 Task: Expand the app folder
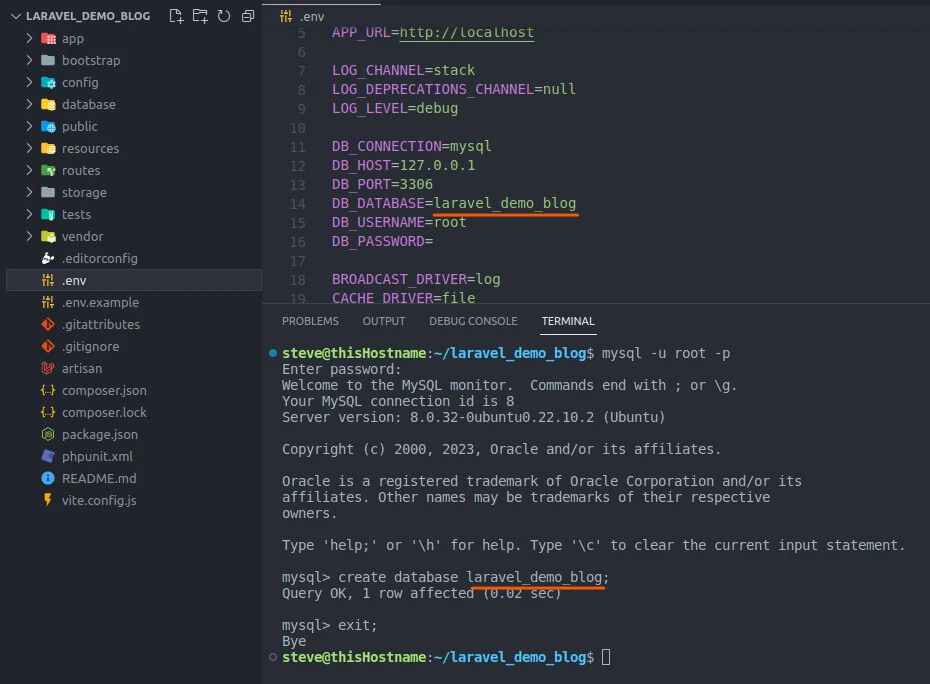(x=72, y=38)
